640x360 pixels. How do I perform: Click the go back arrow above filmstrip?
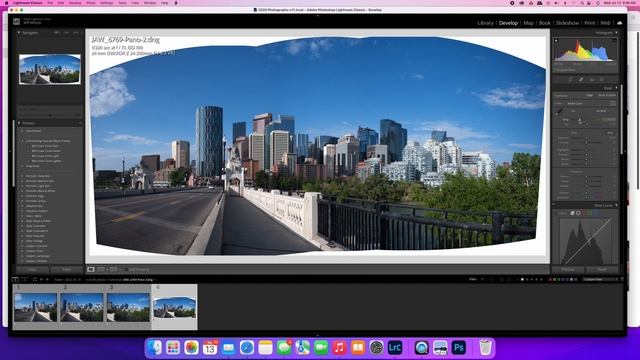pyautogui.click(x=41, y=280)
